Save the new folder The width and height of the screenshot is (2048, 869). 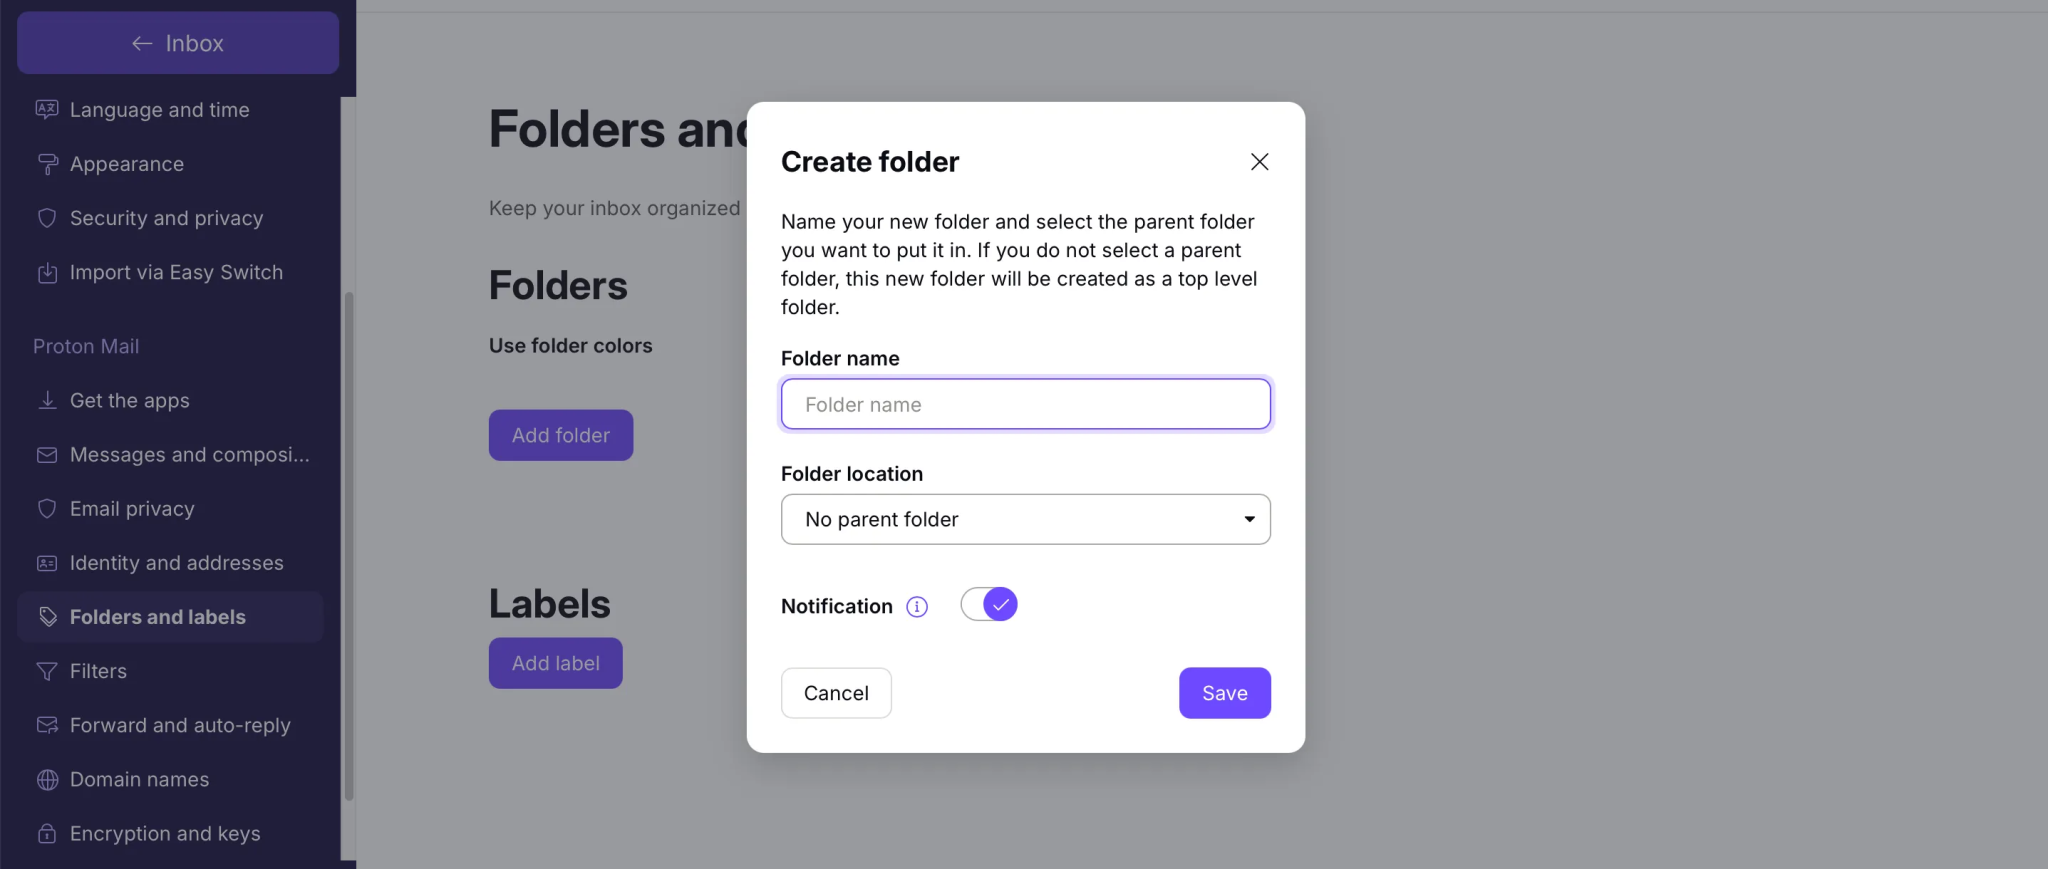[x=1225, y=693]
